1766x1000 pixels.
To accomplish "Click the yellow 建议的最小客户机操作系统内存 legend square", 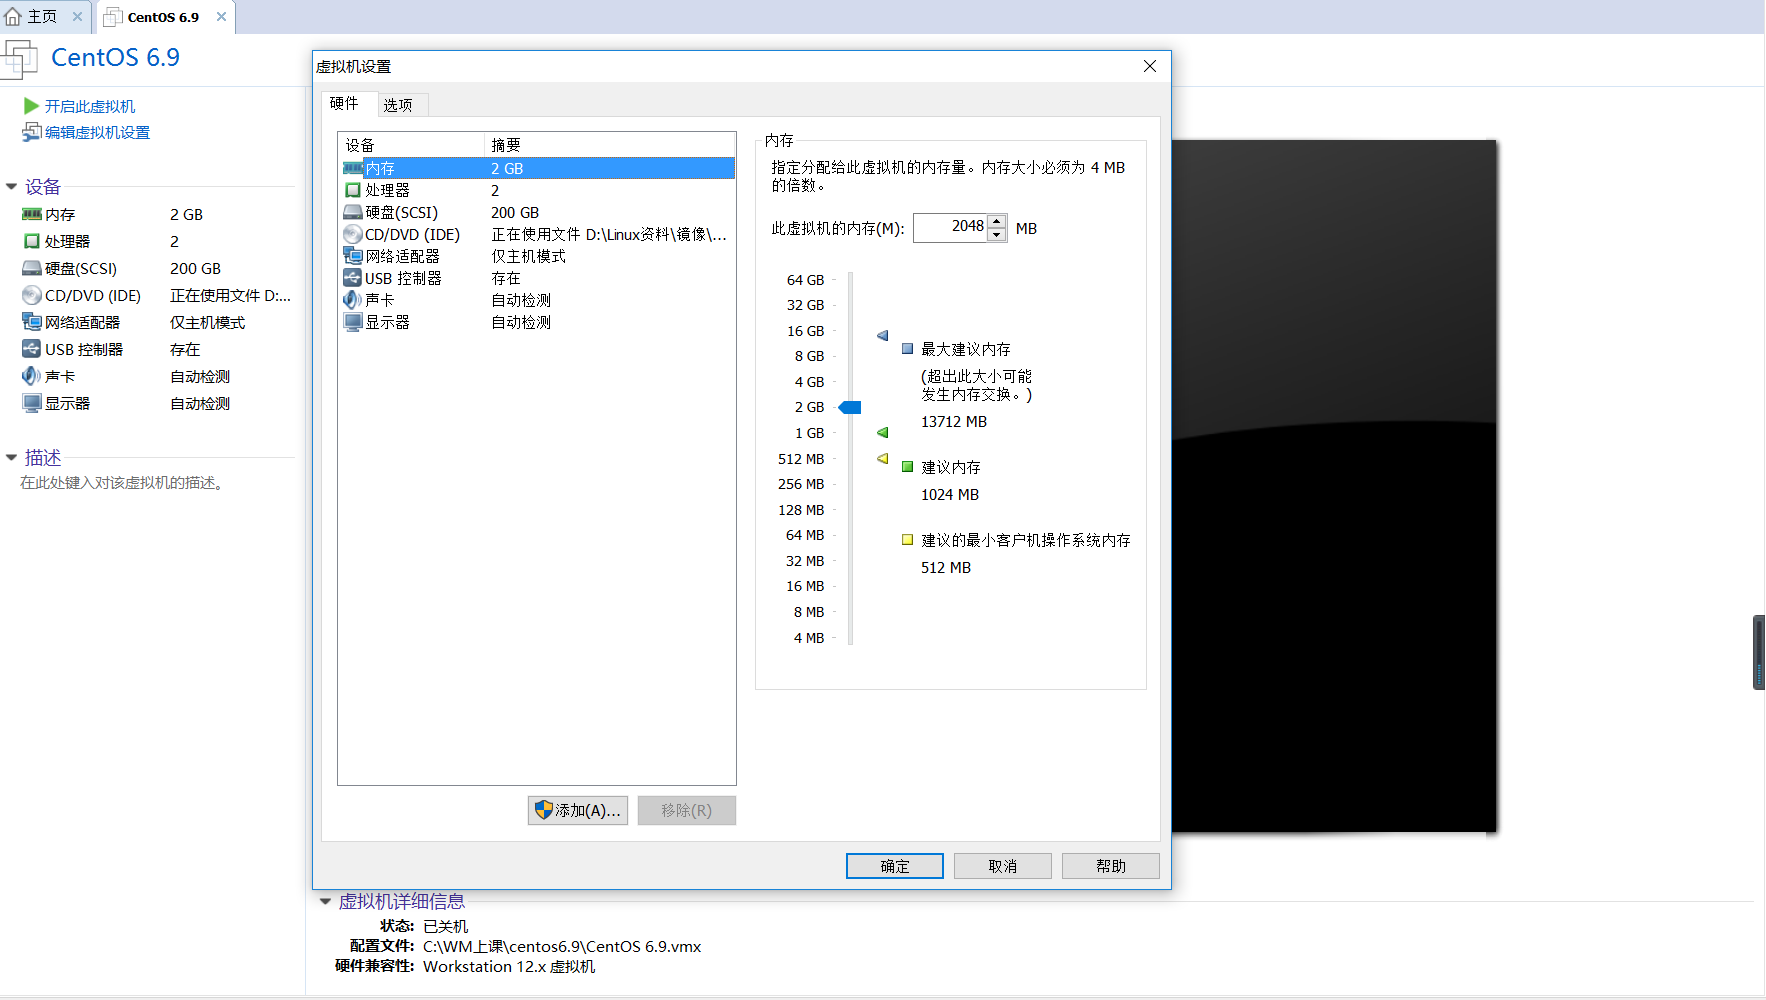I will [x=907, y=540].
